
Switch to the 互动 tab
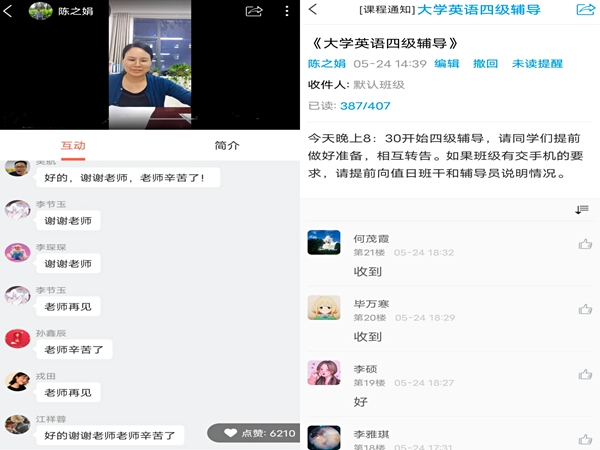73,145
